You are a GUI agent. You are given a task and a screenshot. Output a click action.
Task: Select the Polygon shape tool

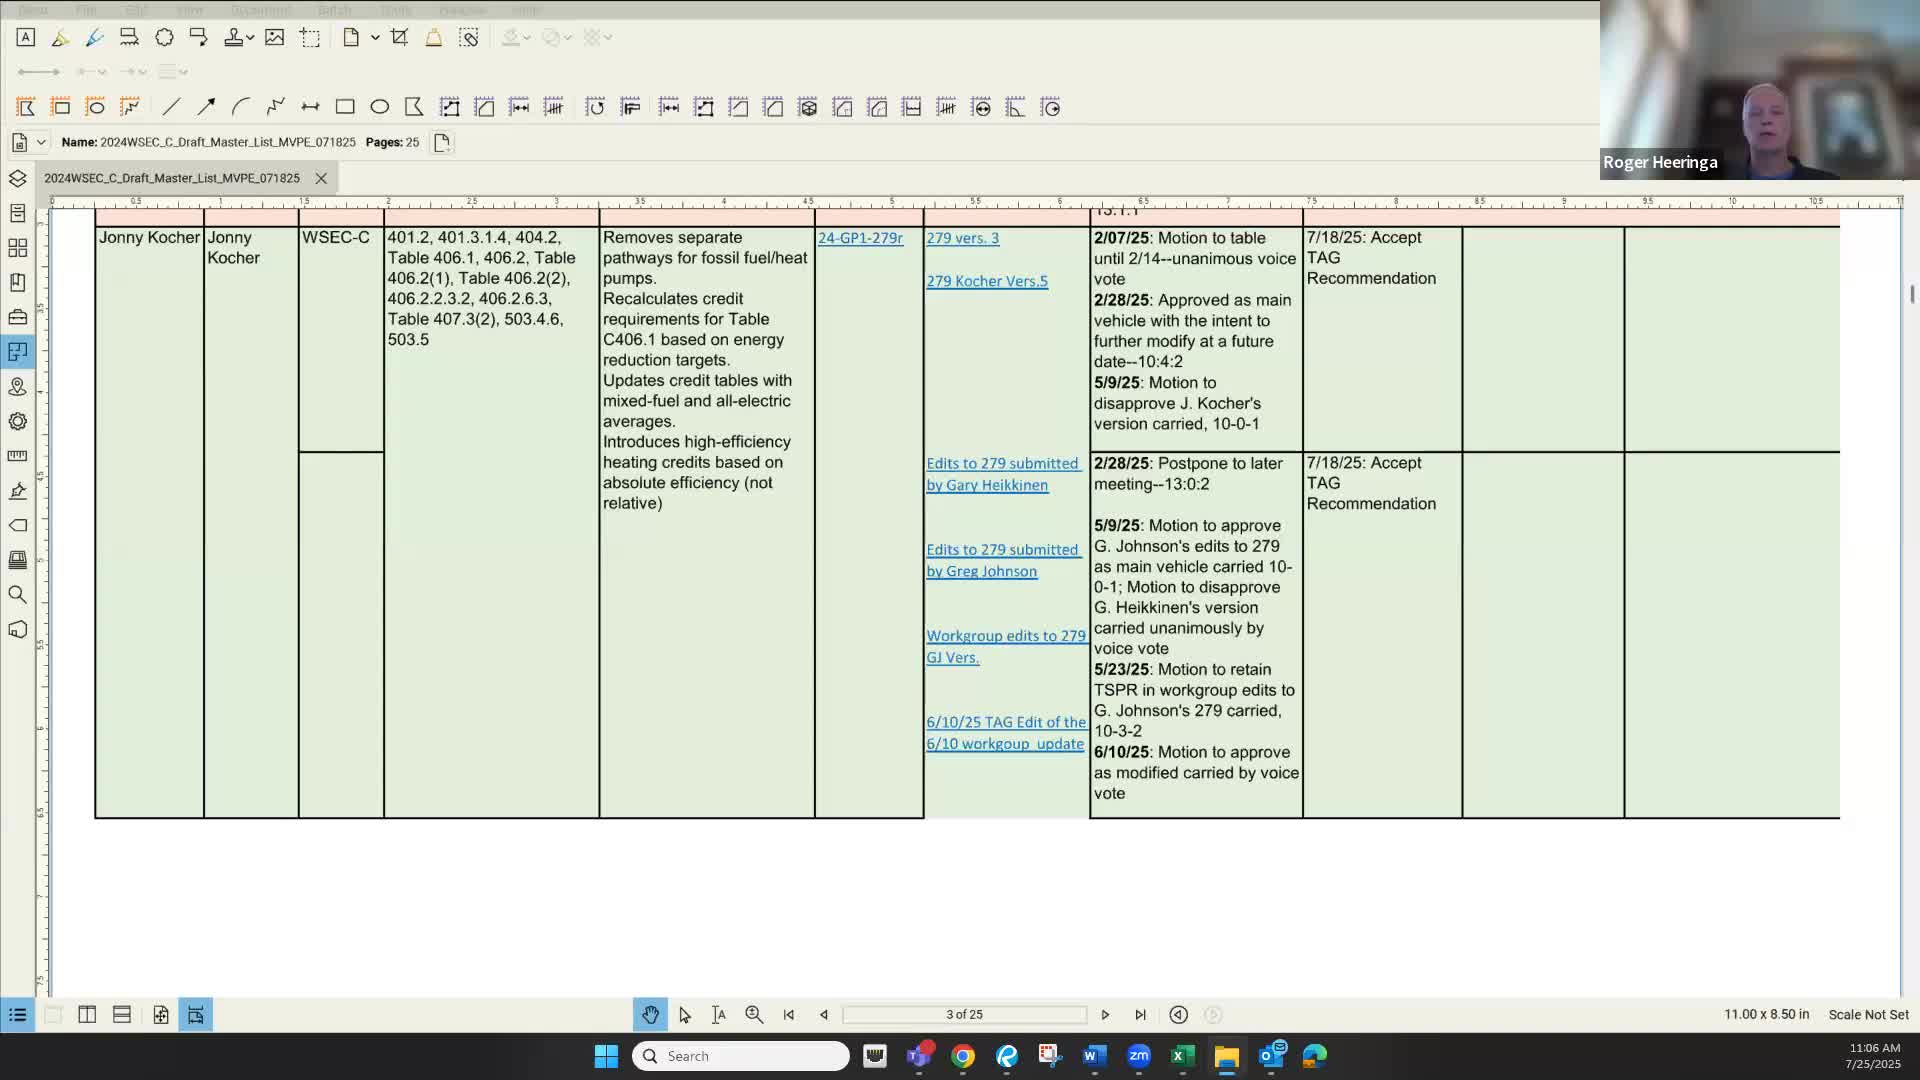[x=414, y=107]
